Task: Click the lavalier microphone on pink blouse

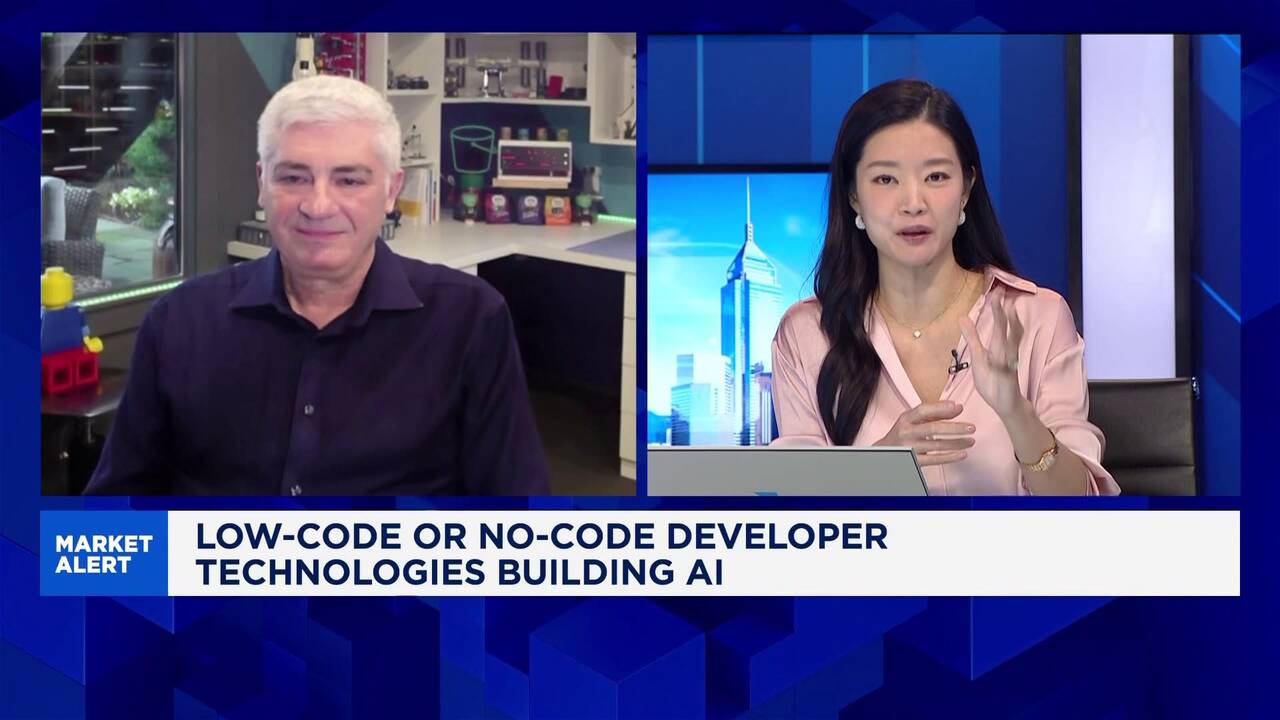Action: (x=957, y=359)
